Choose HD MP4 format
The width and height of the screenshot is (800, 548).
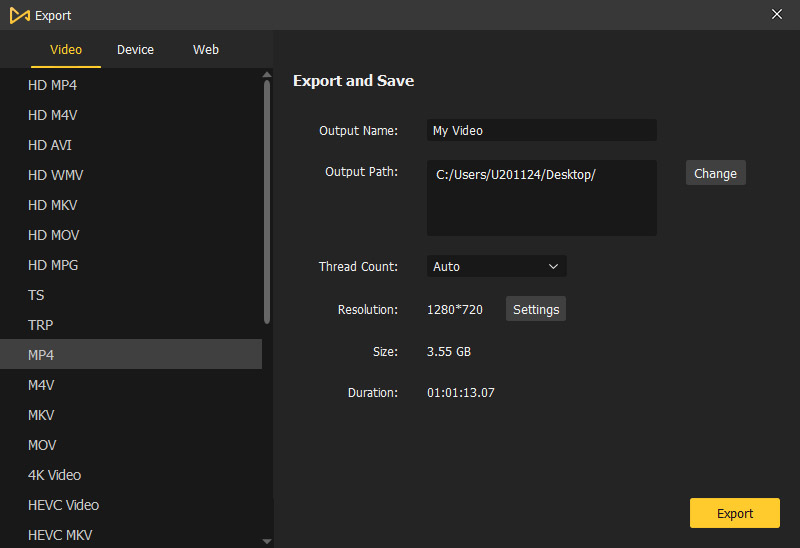click(52, 85)
